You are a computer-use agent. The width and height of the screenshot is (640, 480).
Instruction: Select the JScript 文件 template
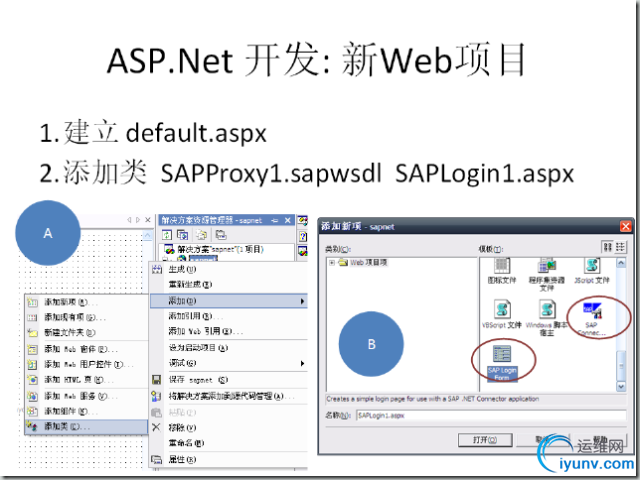(x=591, y=271)
